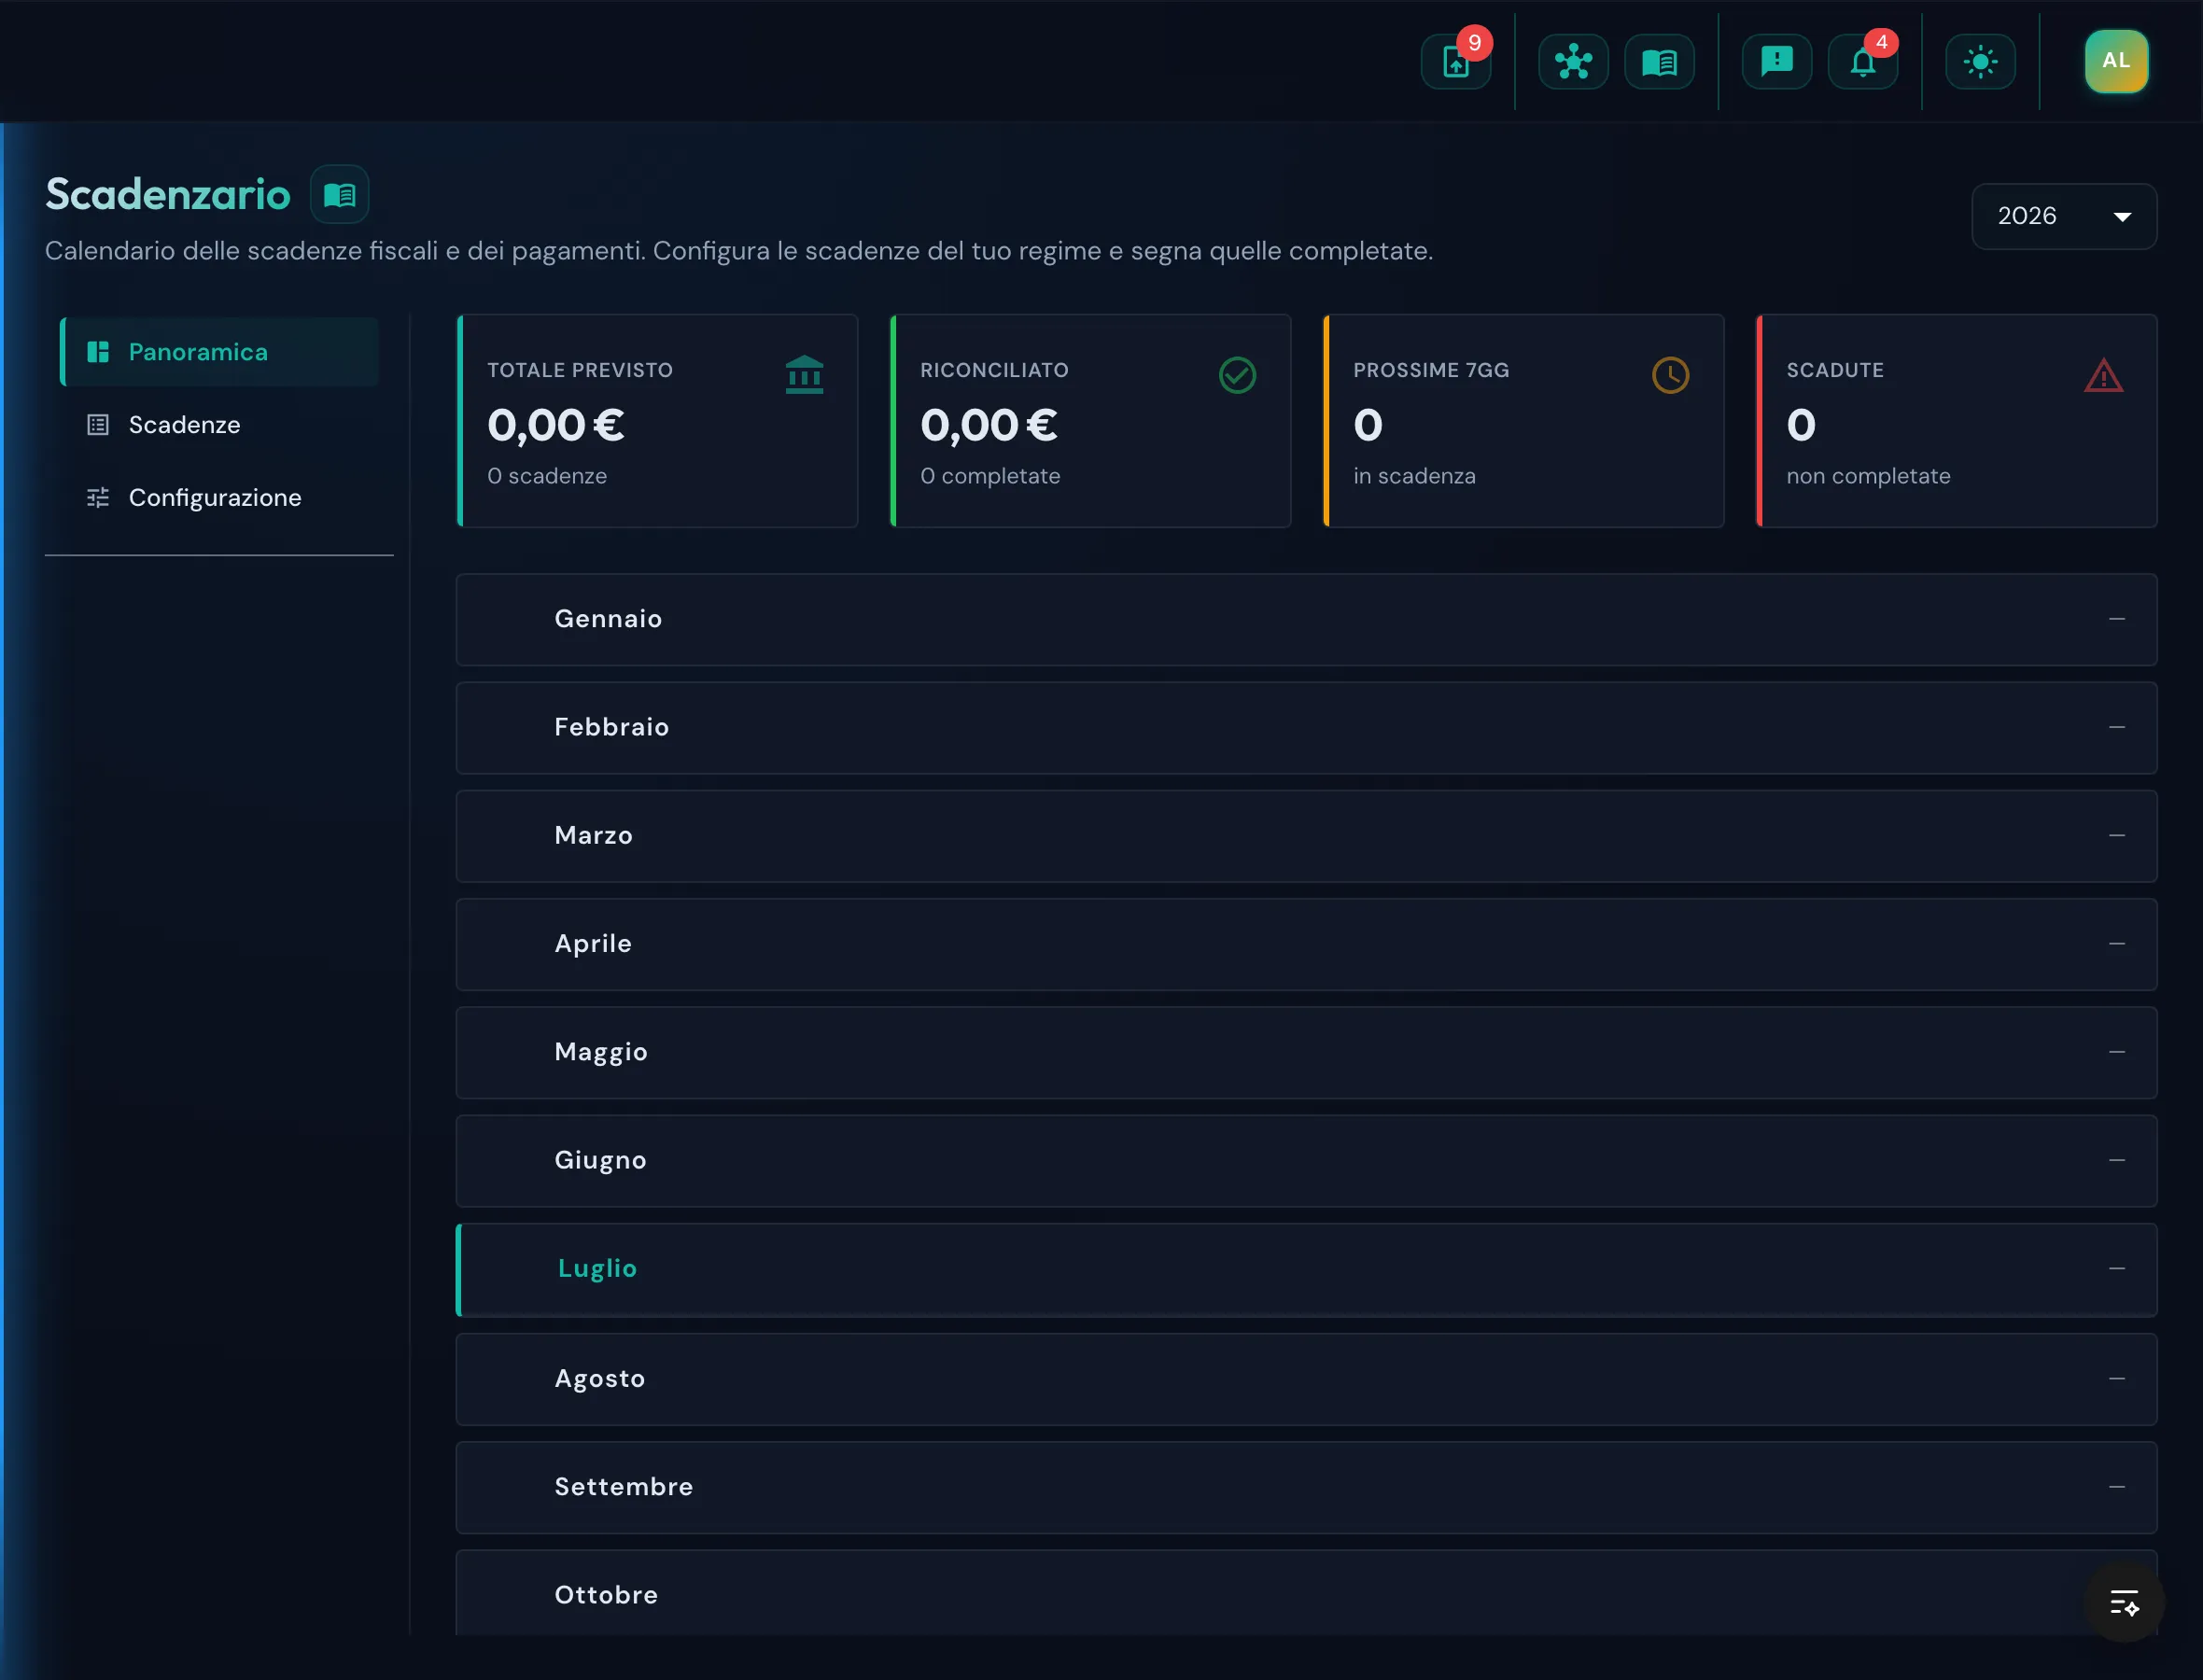Screen dimensions: 2203x1680
Task: Click the checkmark icon in Riconciliato card
Action: 1237,375
